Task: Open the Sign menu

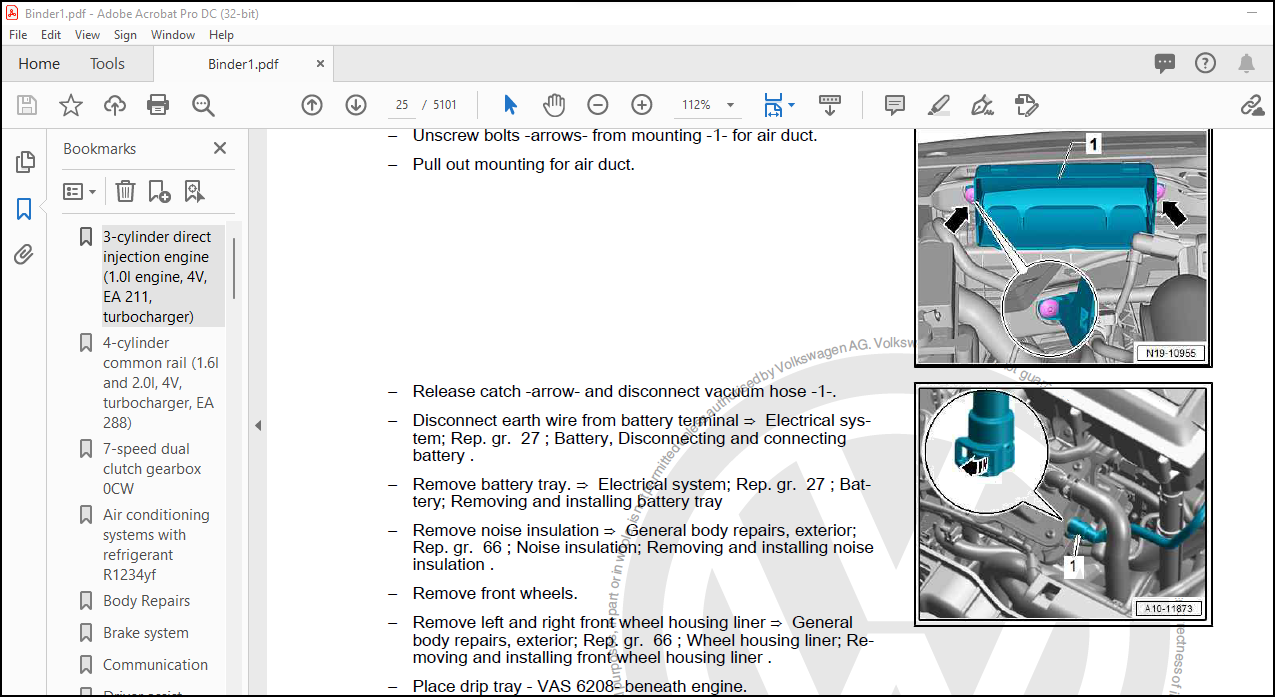Action: click(125, 34)
